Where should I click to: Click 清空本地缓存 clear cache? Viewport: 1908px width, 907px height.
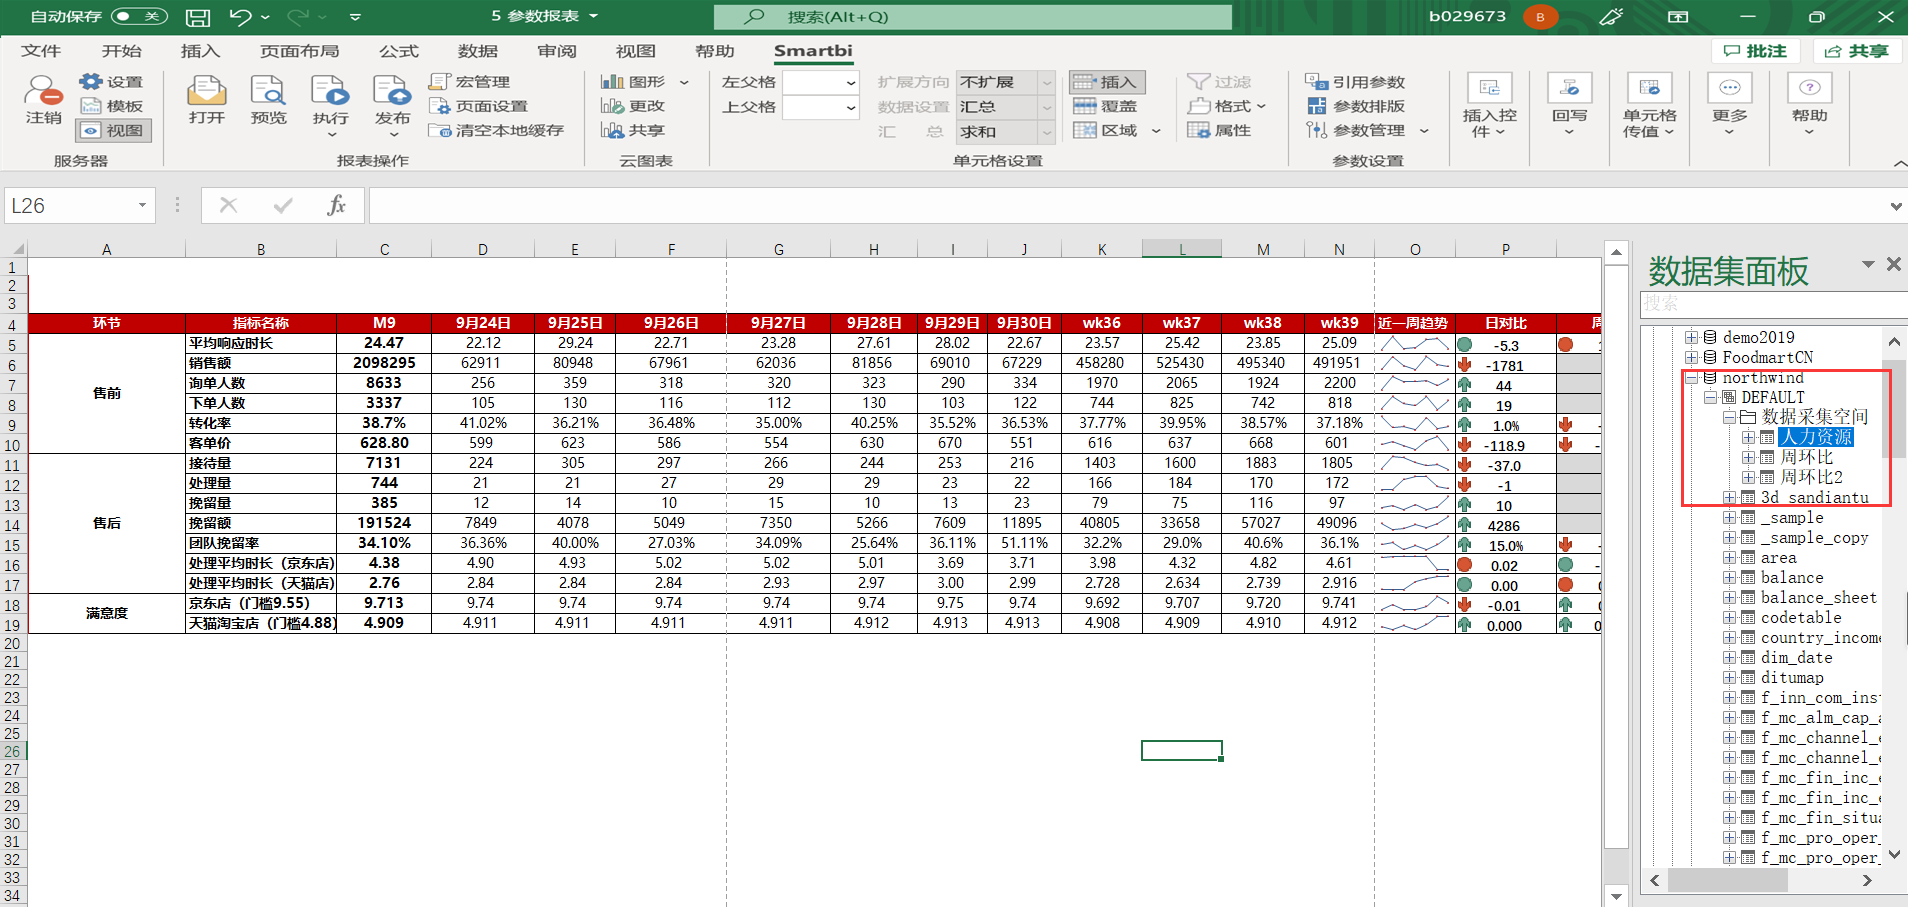coord(496,131)
